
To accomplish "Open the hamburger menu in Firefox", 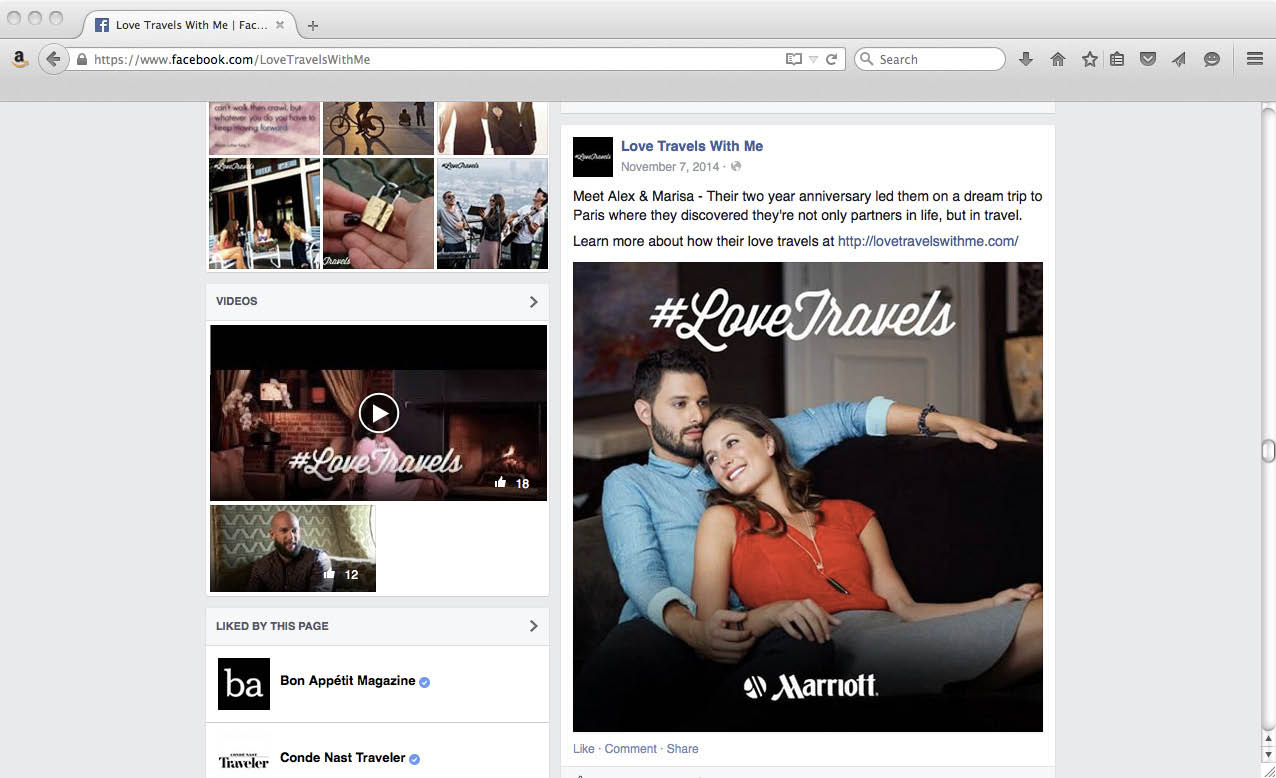I will pyautogui.click(x=1254, y=59).
